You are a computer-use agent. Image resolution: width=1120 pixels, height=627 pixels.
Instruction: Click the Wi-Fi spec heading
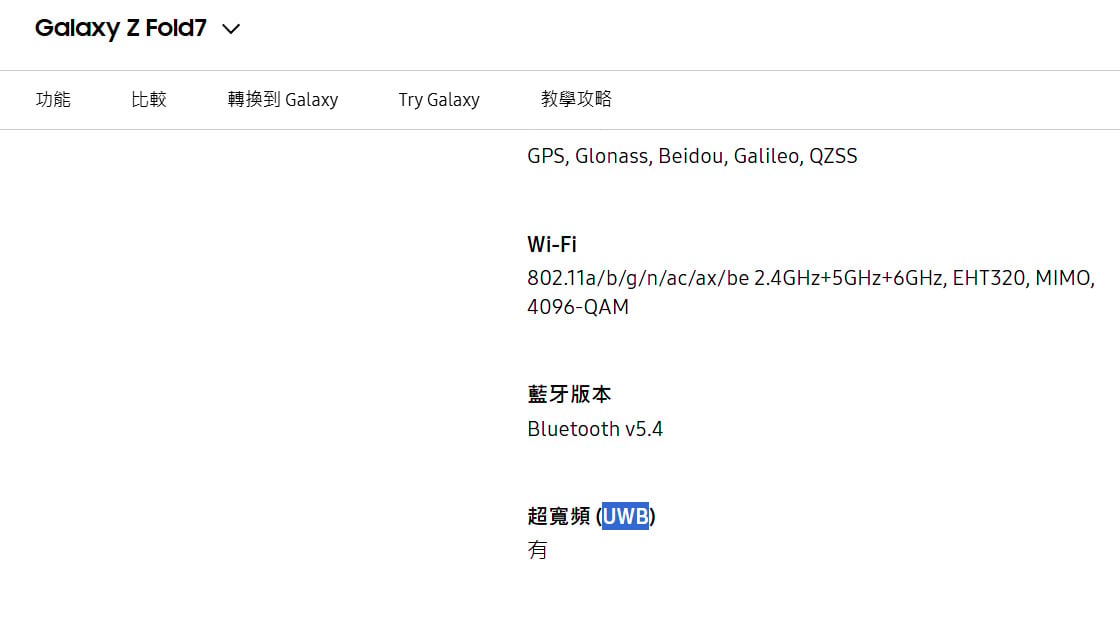tap(551, 244)
